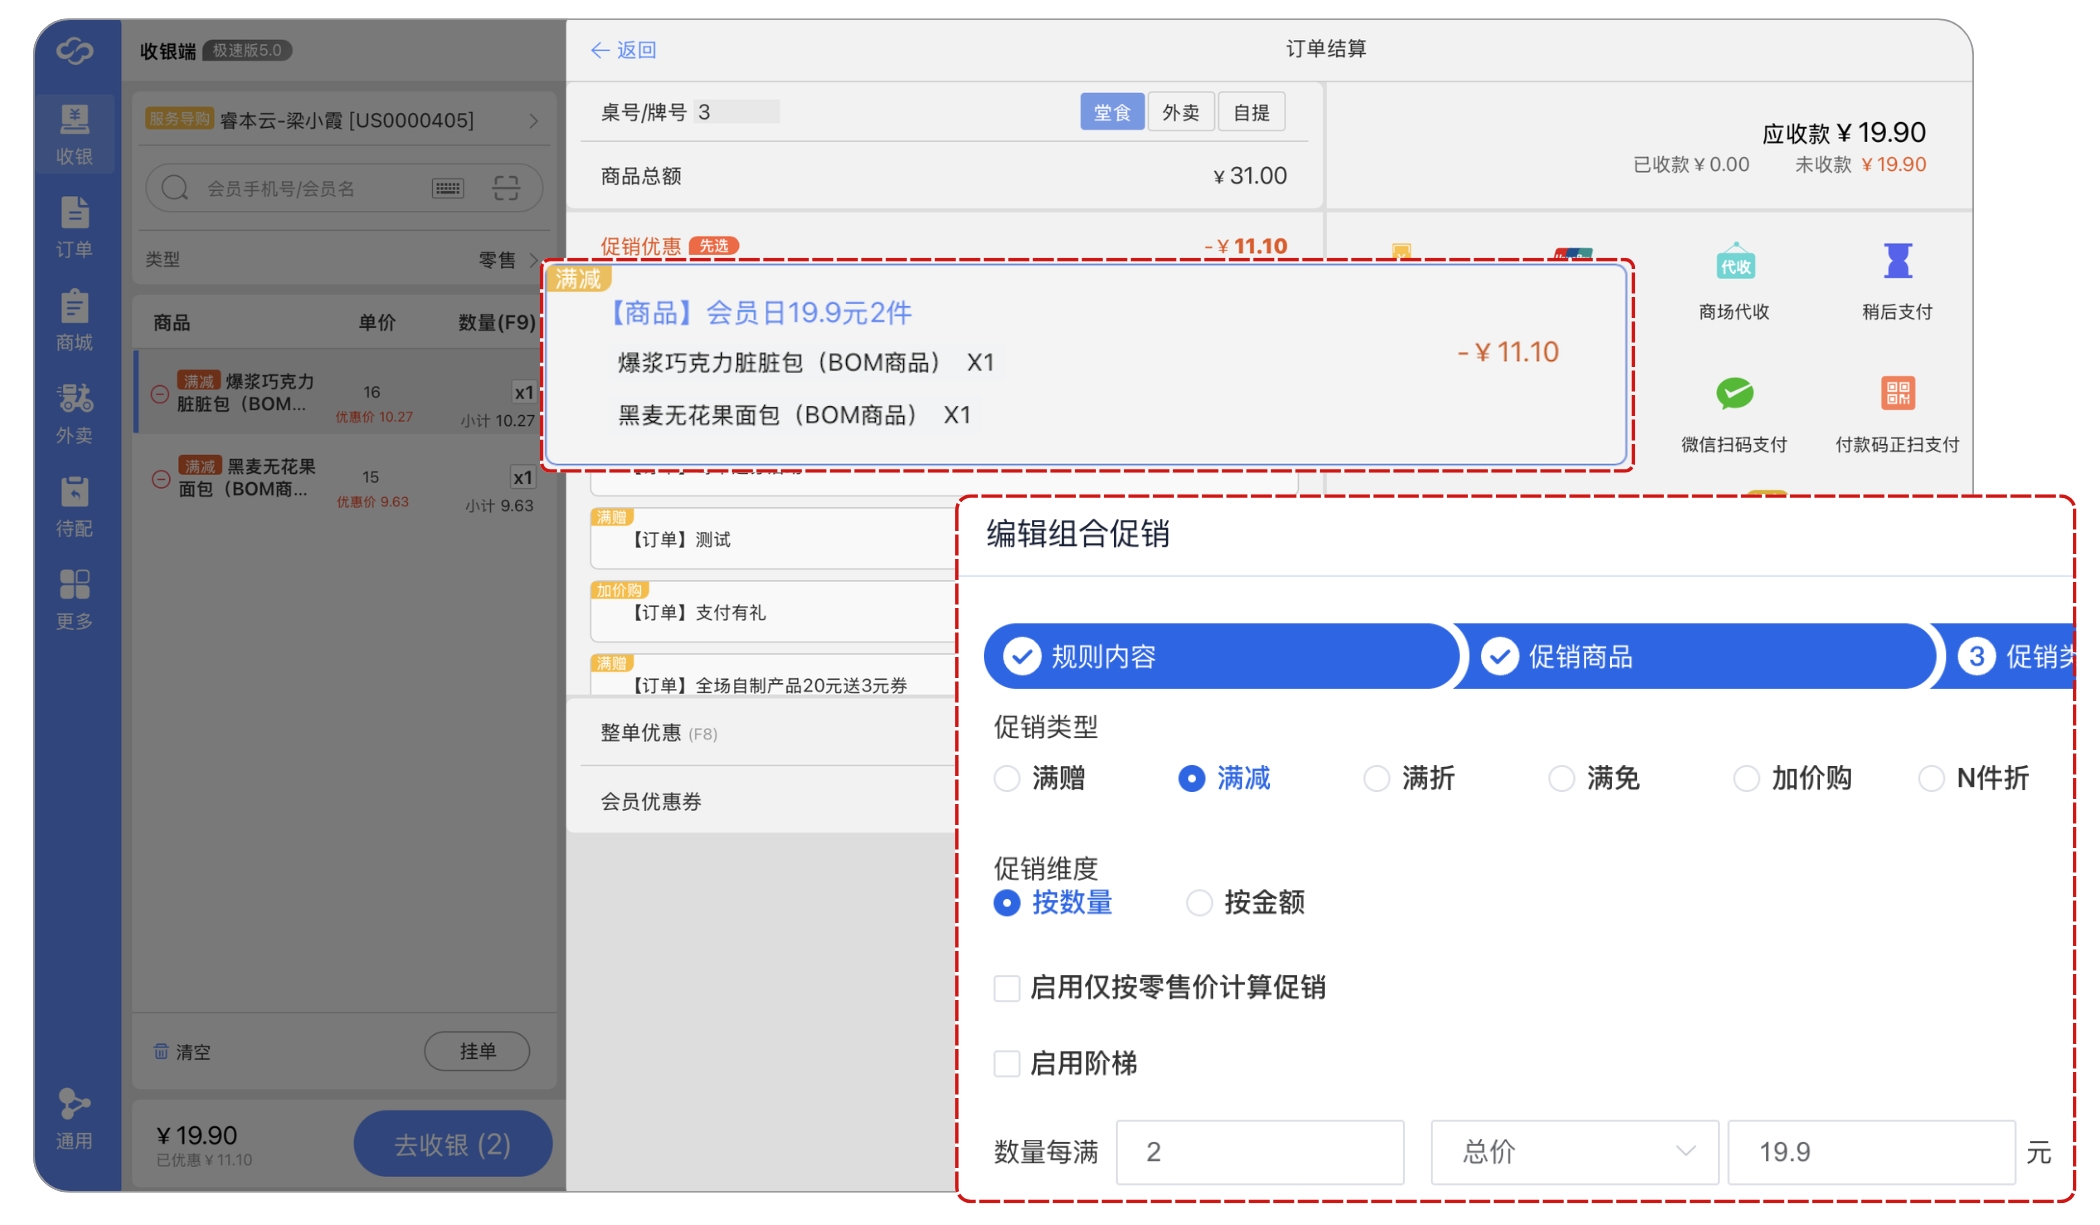2100x1225 pixels.
Task: Open the 订单 orders sidebar icon
Action: coord(75,228)
